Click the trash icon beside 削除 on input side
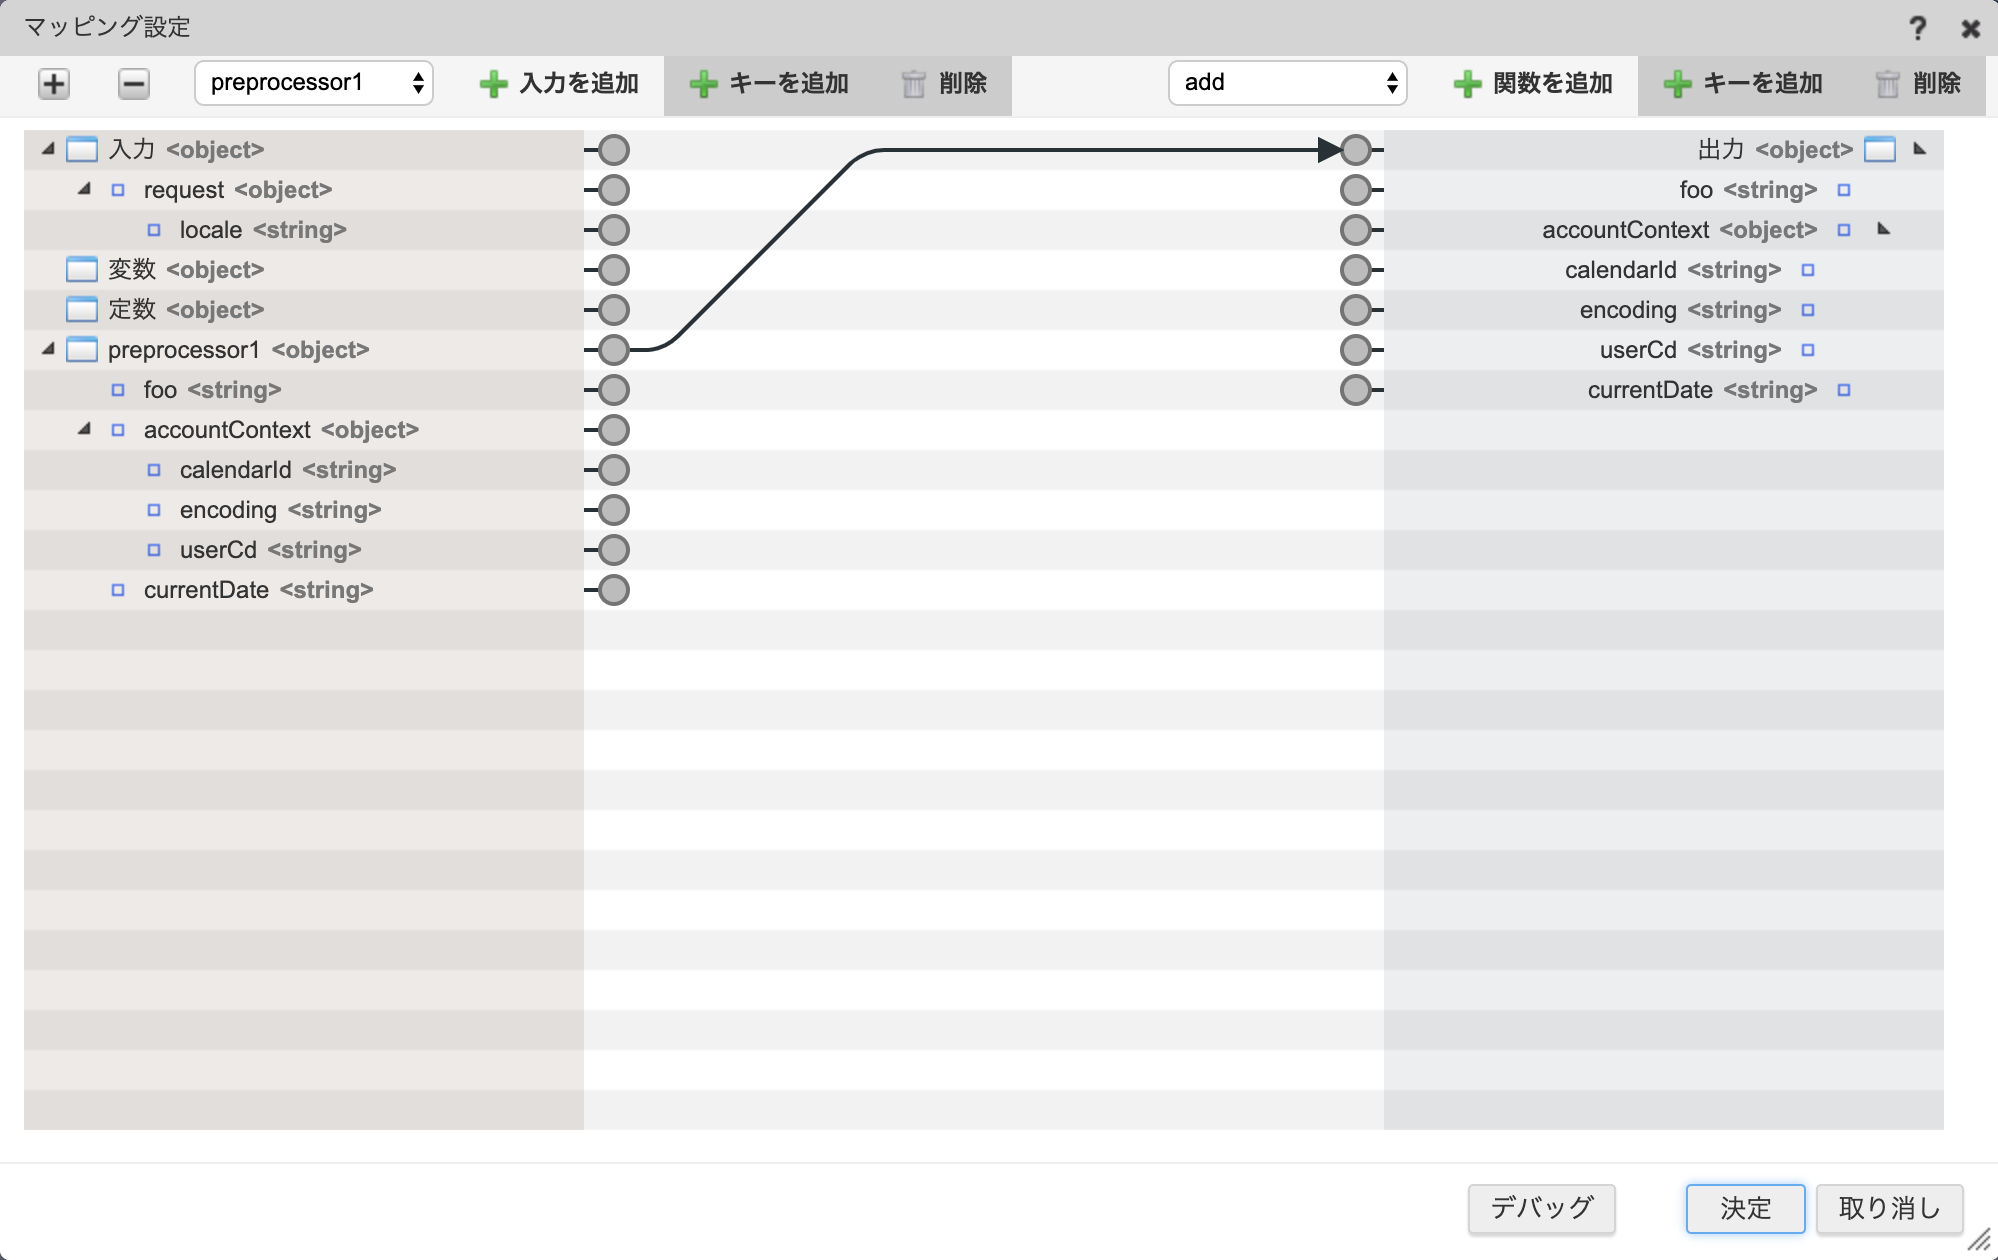This screenshot has height=1260, width=1998. [x=913, y=85]
